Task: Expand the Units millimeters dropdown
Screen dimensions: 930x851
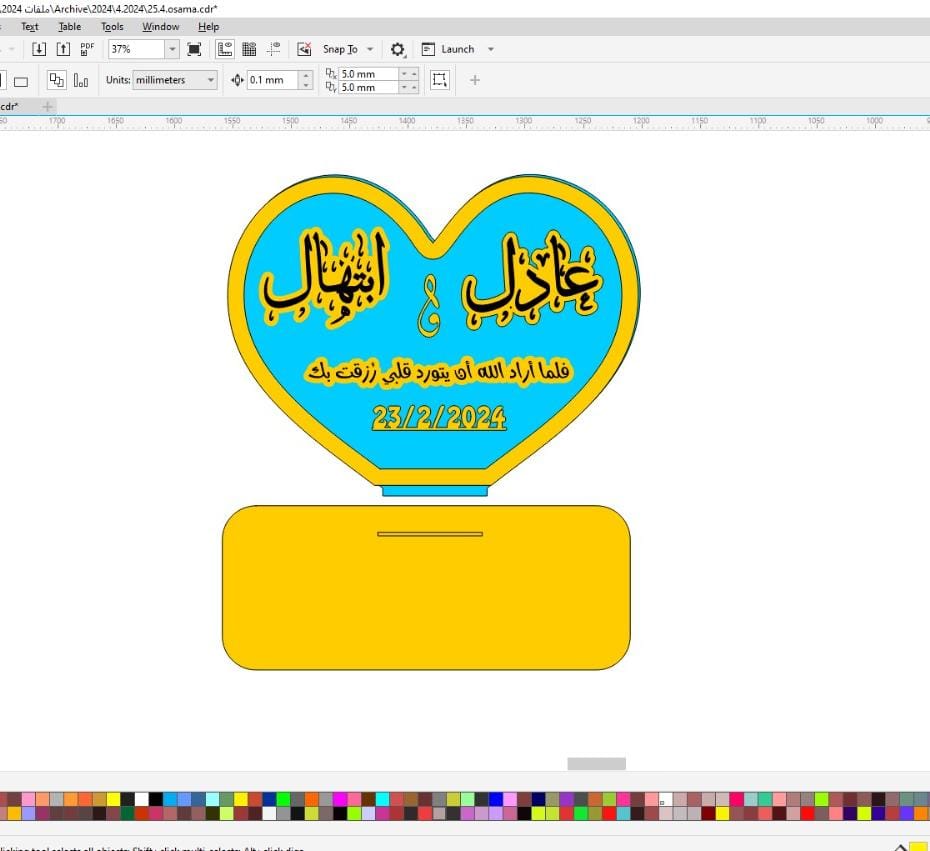Action: pyautogui.click(x=210, y=80)
